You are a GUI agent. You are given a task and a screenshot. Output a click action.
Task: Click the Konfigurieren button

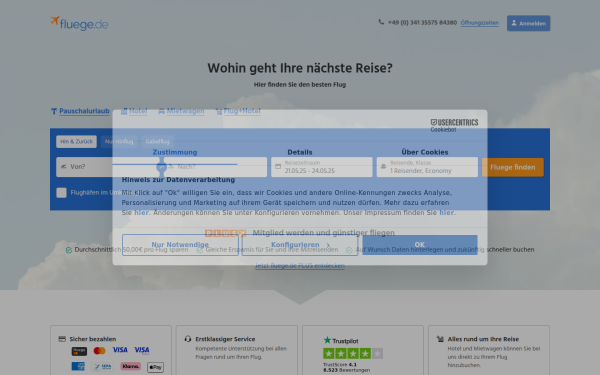[x=300, y=245]
